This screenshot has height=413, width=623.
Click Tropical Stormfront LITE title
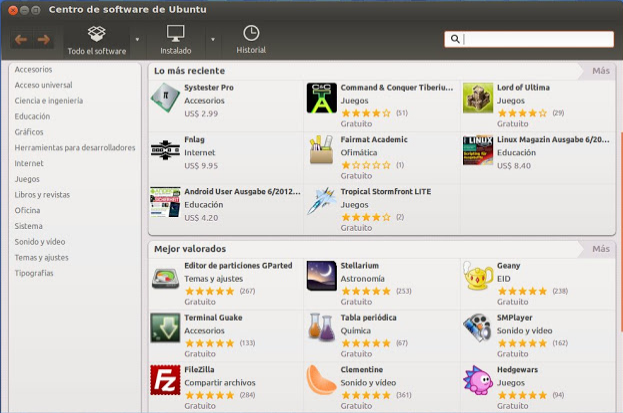386,192
